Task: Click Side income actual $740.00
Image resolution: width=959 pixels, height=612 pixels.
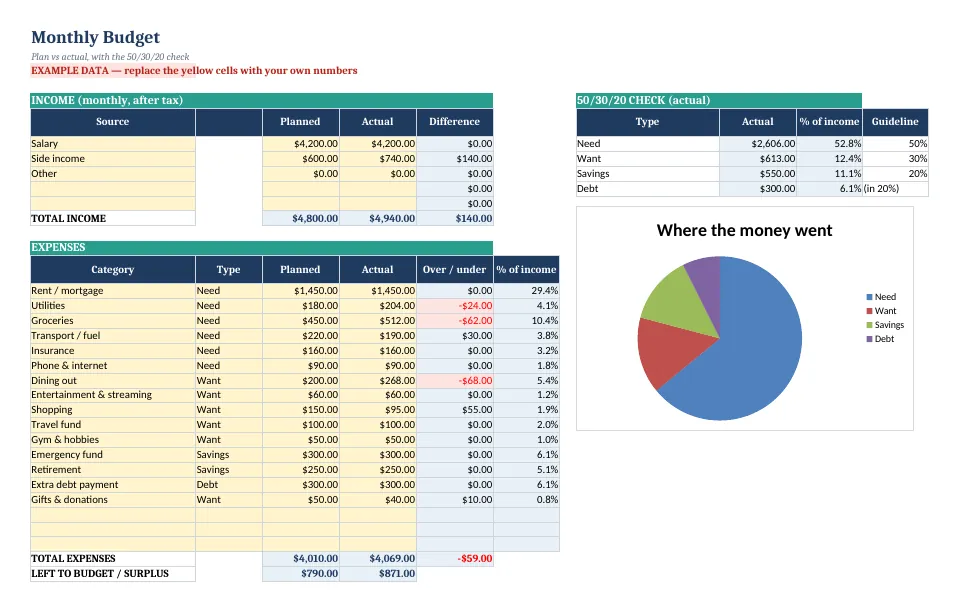Action: [378, 158]
